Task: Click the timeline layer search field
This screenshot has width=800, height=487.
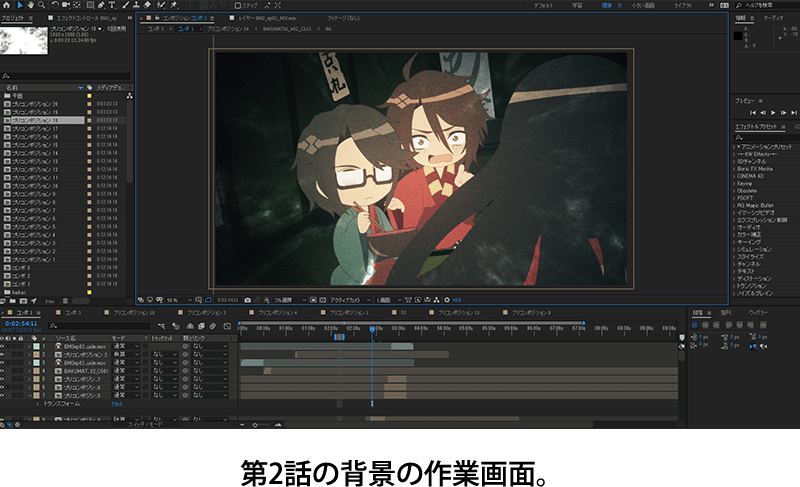Action: [100, 326]
